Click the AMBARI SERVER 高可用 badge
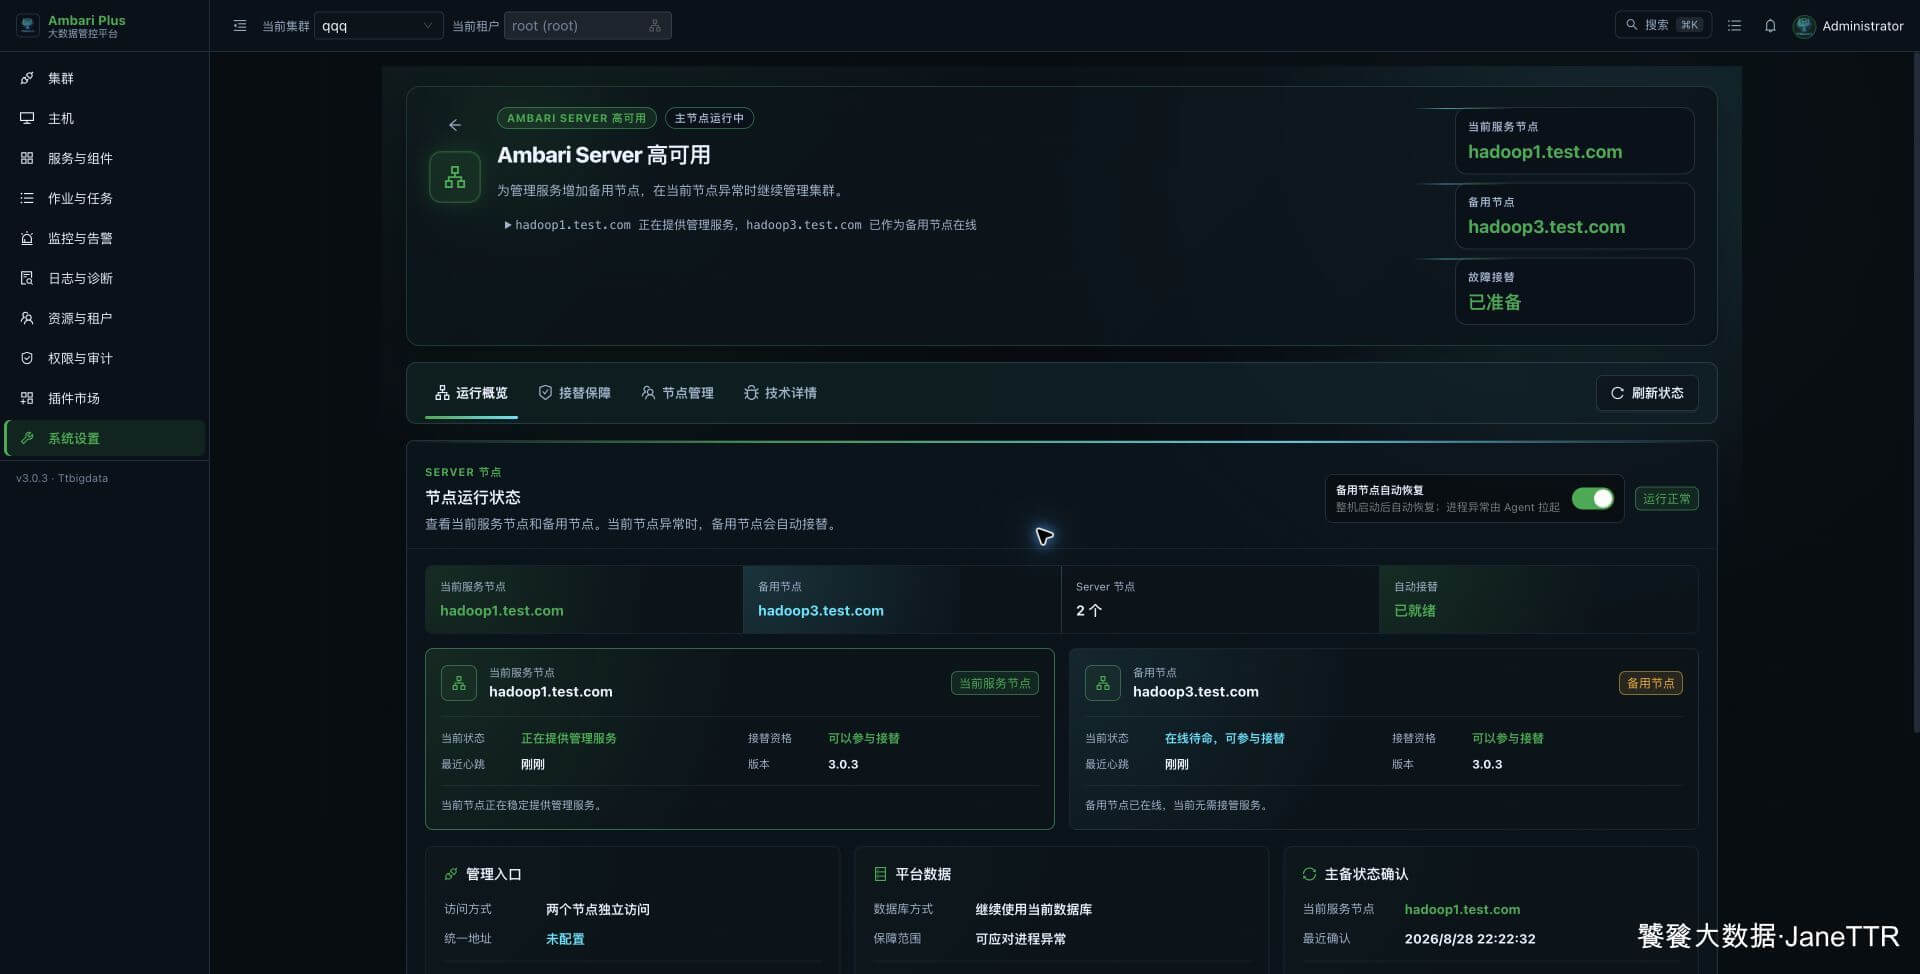The height and width of the screenshot is (974, 1920). (x=576, y=118)
